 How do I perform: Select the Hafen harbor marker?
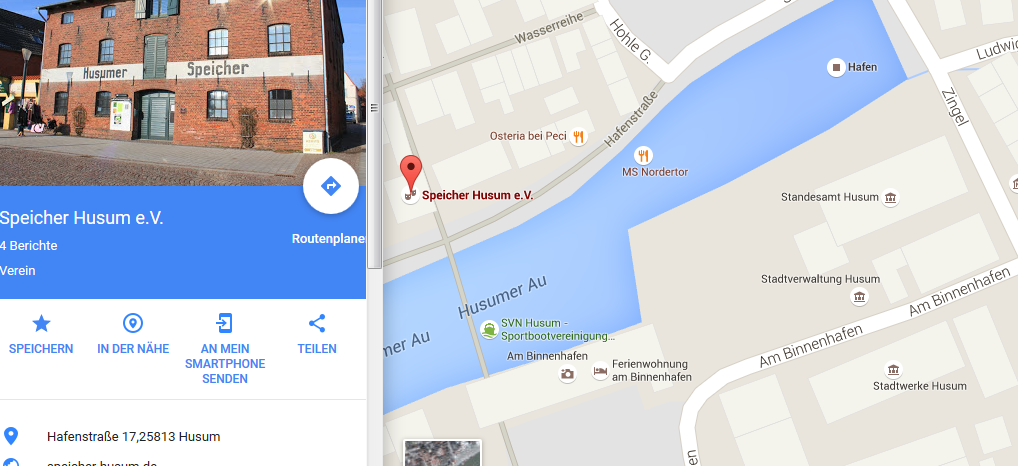(836, 67)
